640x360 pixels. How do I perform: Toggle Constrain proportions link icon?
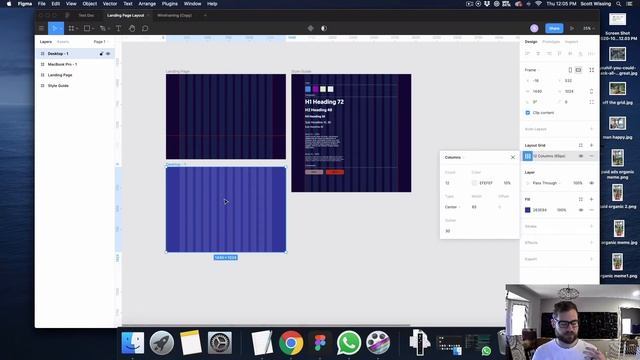coord(591,91)
